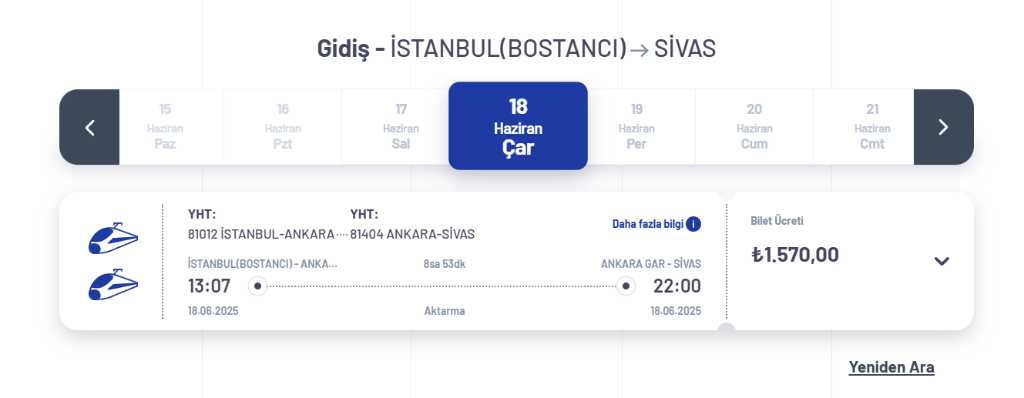
Task: Advance to next week of dates
Action: tap(943, 127)
